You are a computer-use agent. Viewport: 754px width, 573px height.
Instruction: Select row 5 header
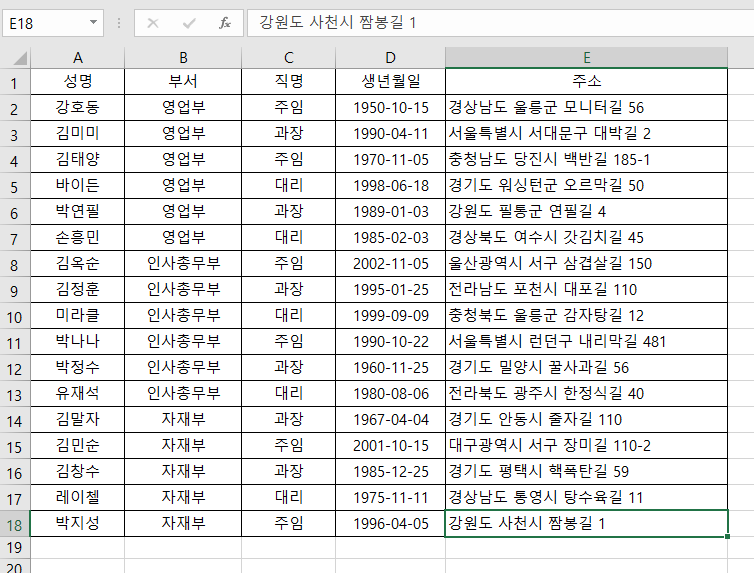pos(14,187)
